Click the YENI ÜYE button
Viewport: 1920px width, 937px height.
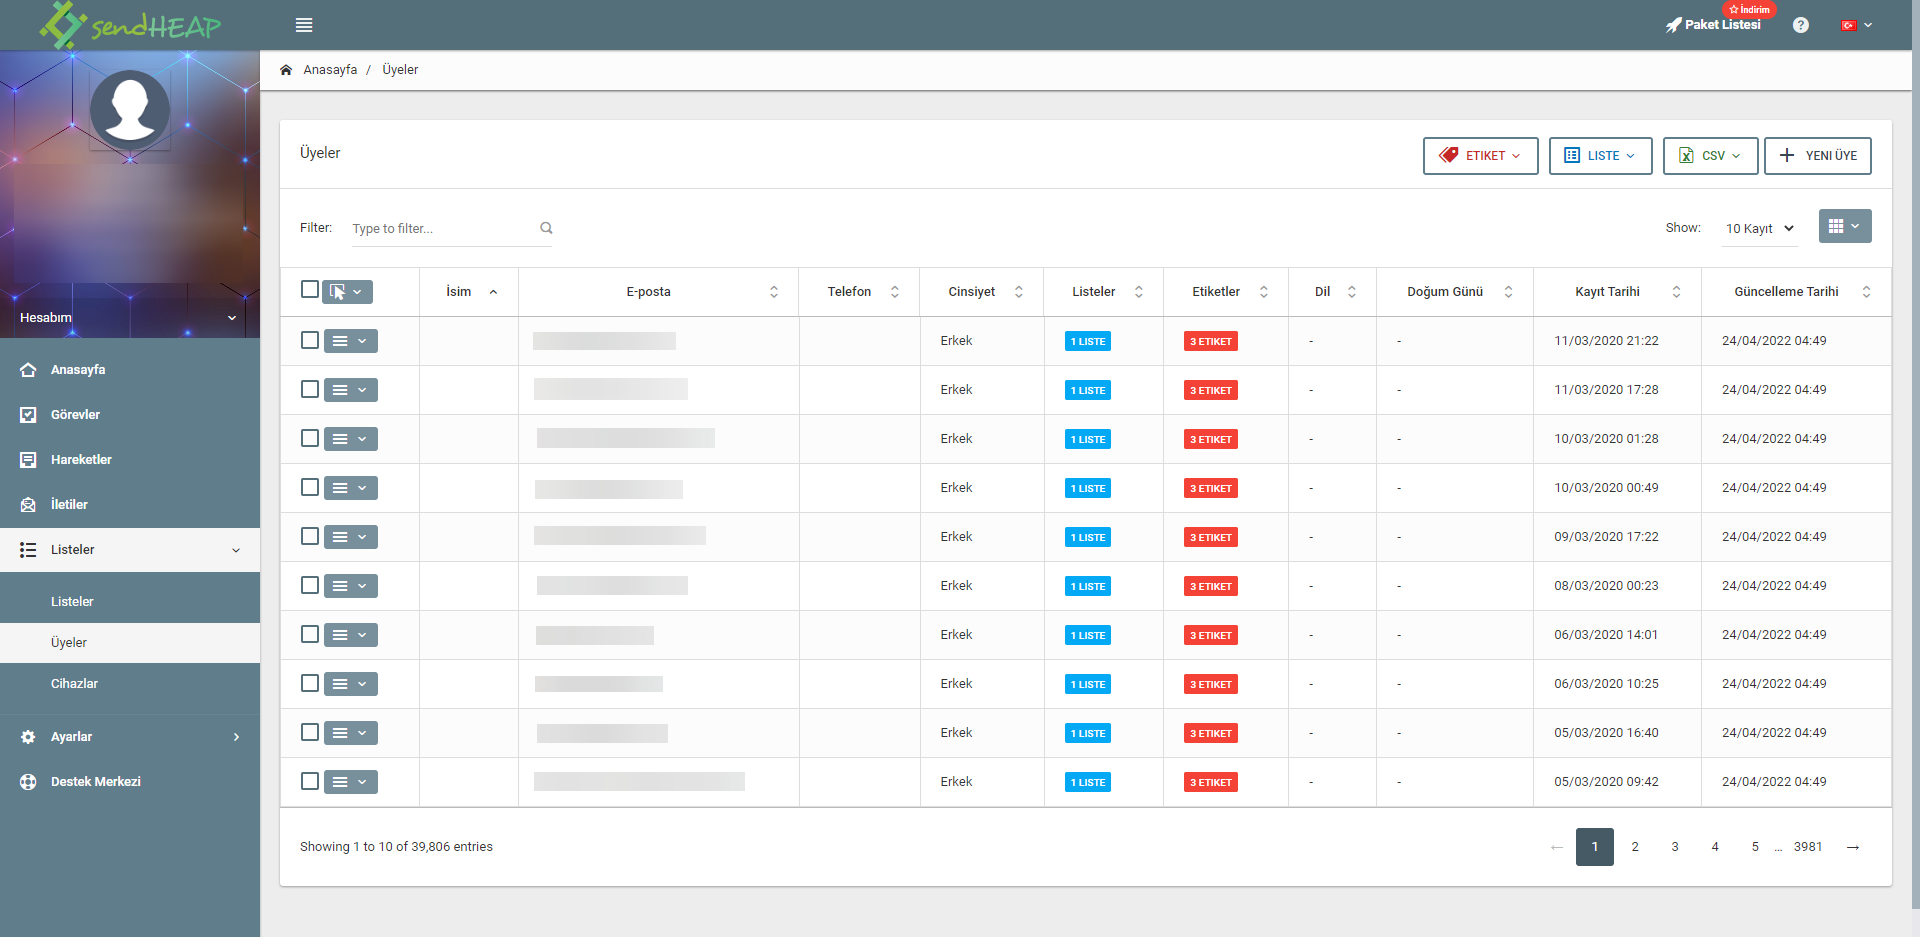[1817, 156]
